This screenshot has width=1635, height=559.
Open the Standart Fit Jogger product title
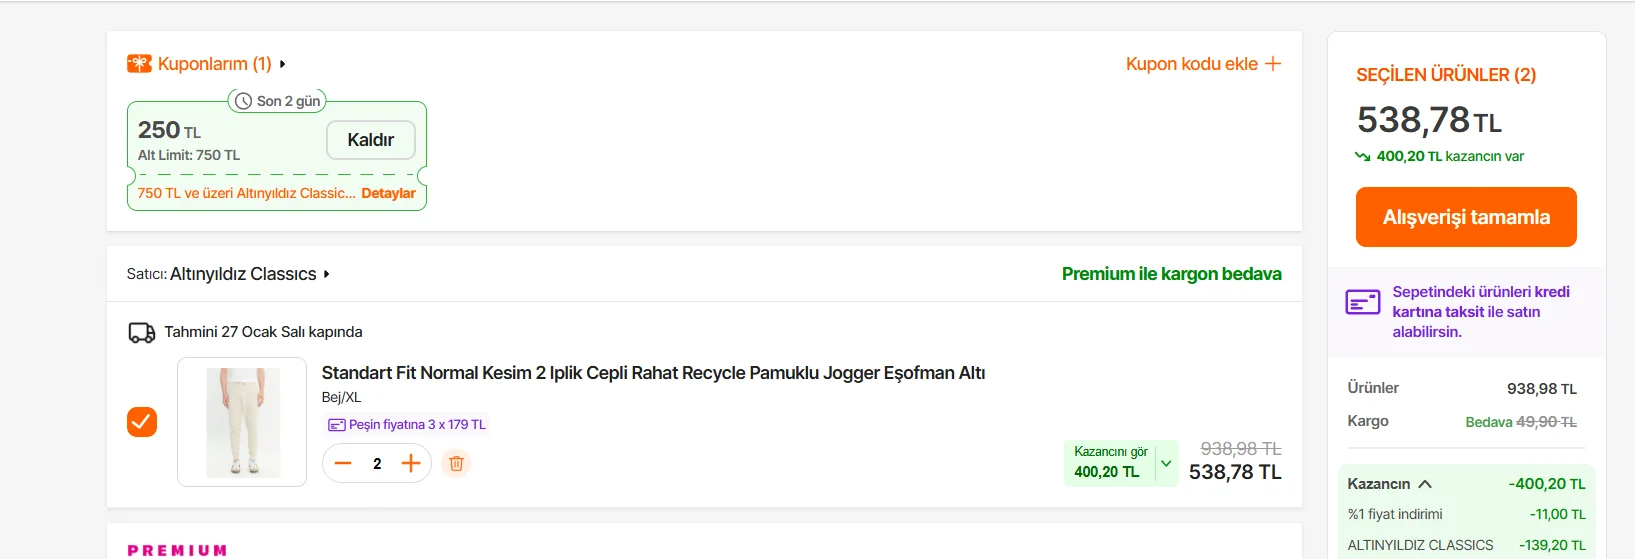pos(653,373)
